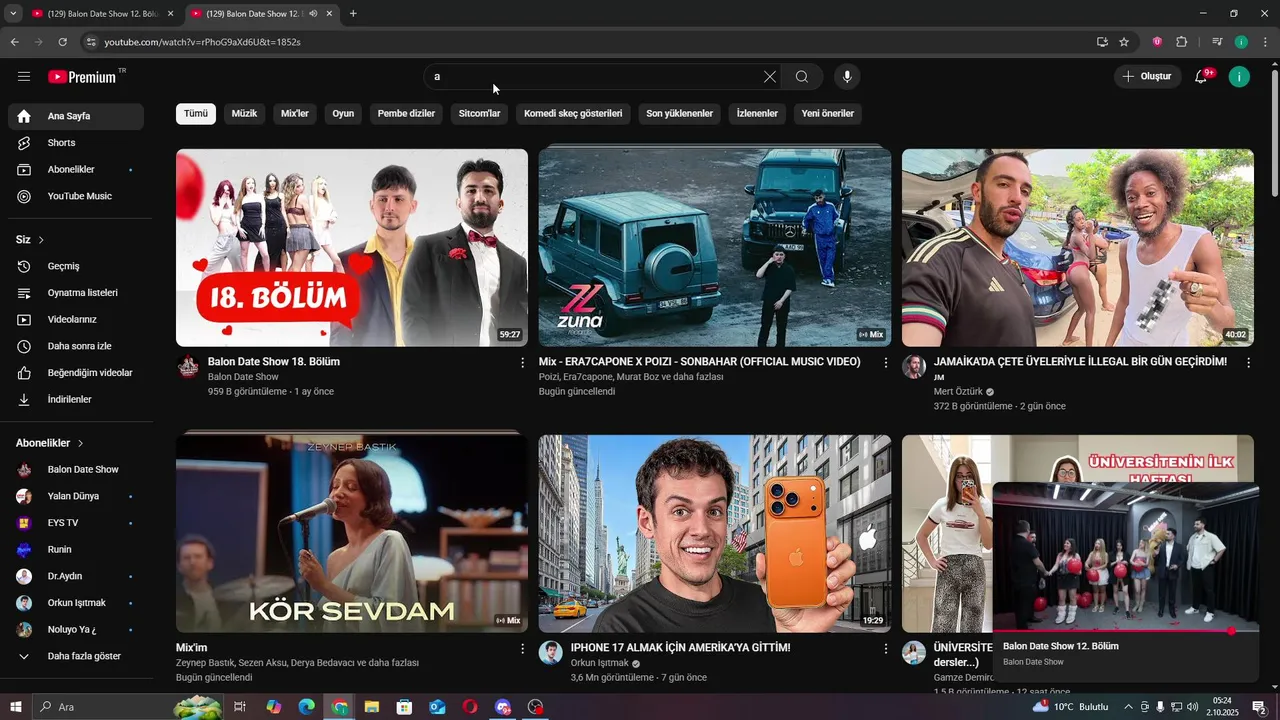This screenshot has height=720, width=1280.
Task: Open more options for Mix'im
Action: 522,649
